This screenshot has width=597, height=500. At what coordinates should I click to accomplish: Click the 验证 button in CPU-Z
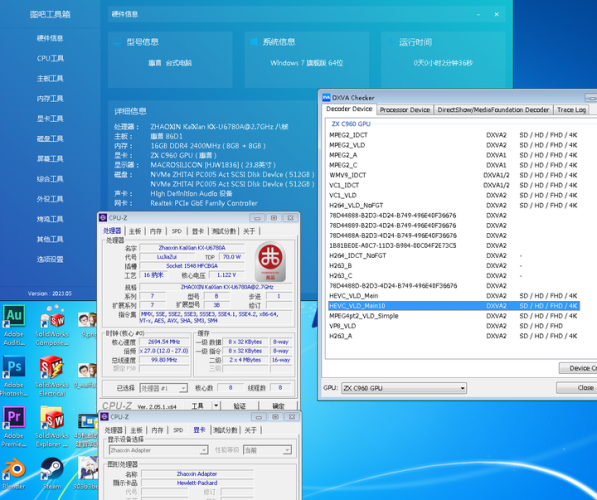(239, 406)
